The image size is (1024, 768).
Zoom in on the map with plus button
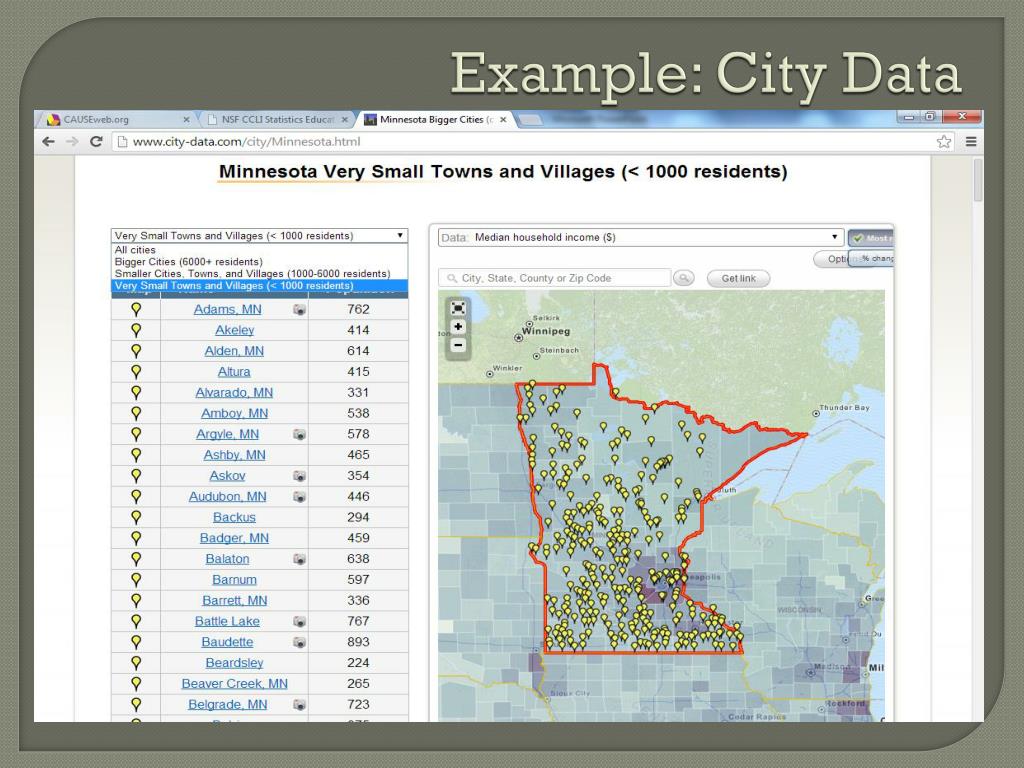(458, 327)
